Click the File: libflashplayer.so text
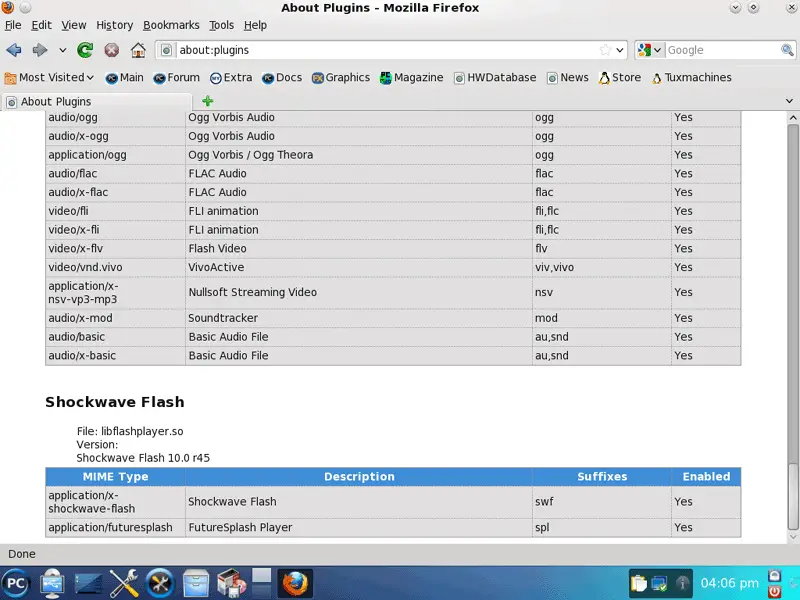This screenshot has width=800, height=600. tap(130, 431)
